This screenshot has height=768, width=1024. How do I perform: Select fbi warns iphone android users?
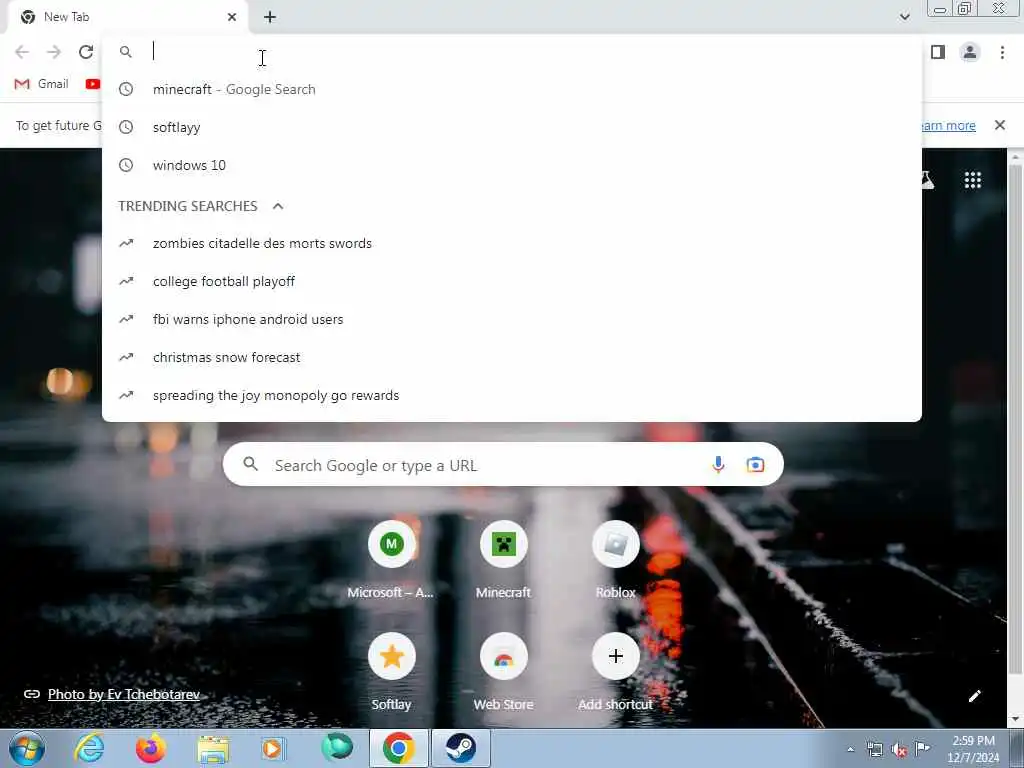click(512, 319)
